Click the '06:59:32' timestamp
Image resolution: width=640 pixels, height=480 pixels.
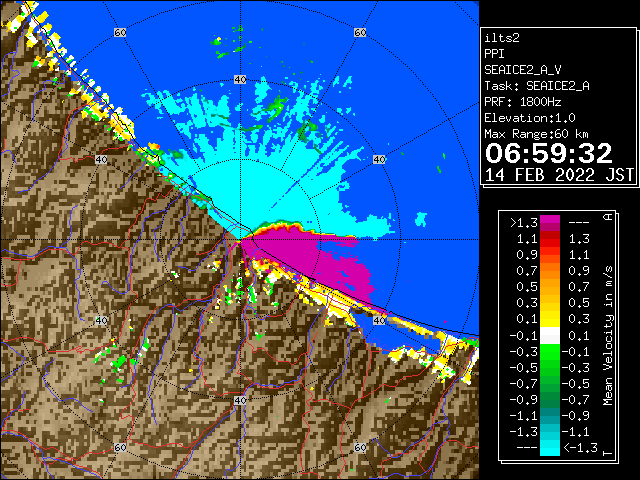tap(549, 153)
